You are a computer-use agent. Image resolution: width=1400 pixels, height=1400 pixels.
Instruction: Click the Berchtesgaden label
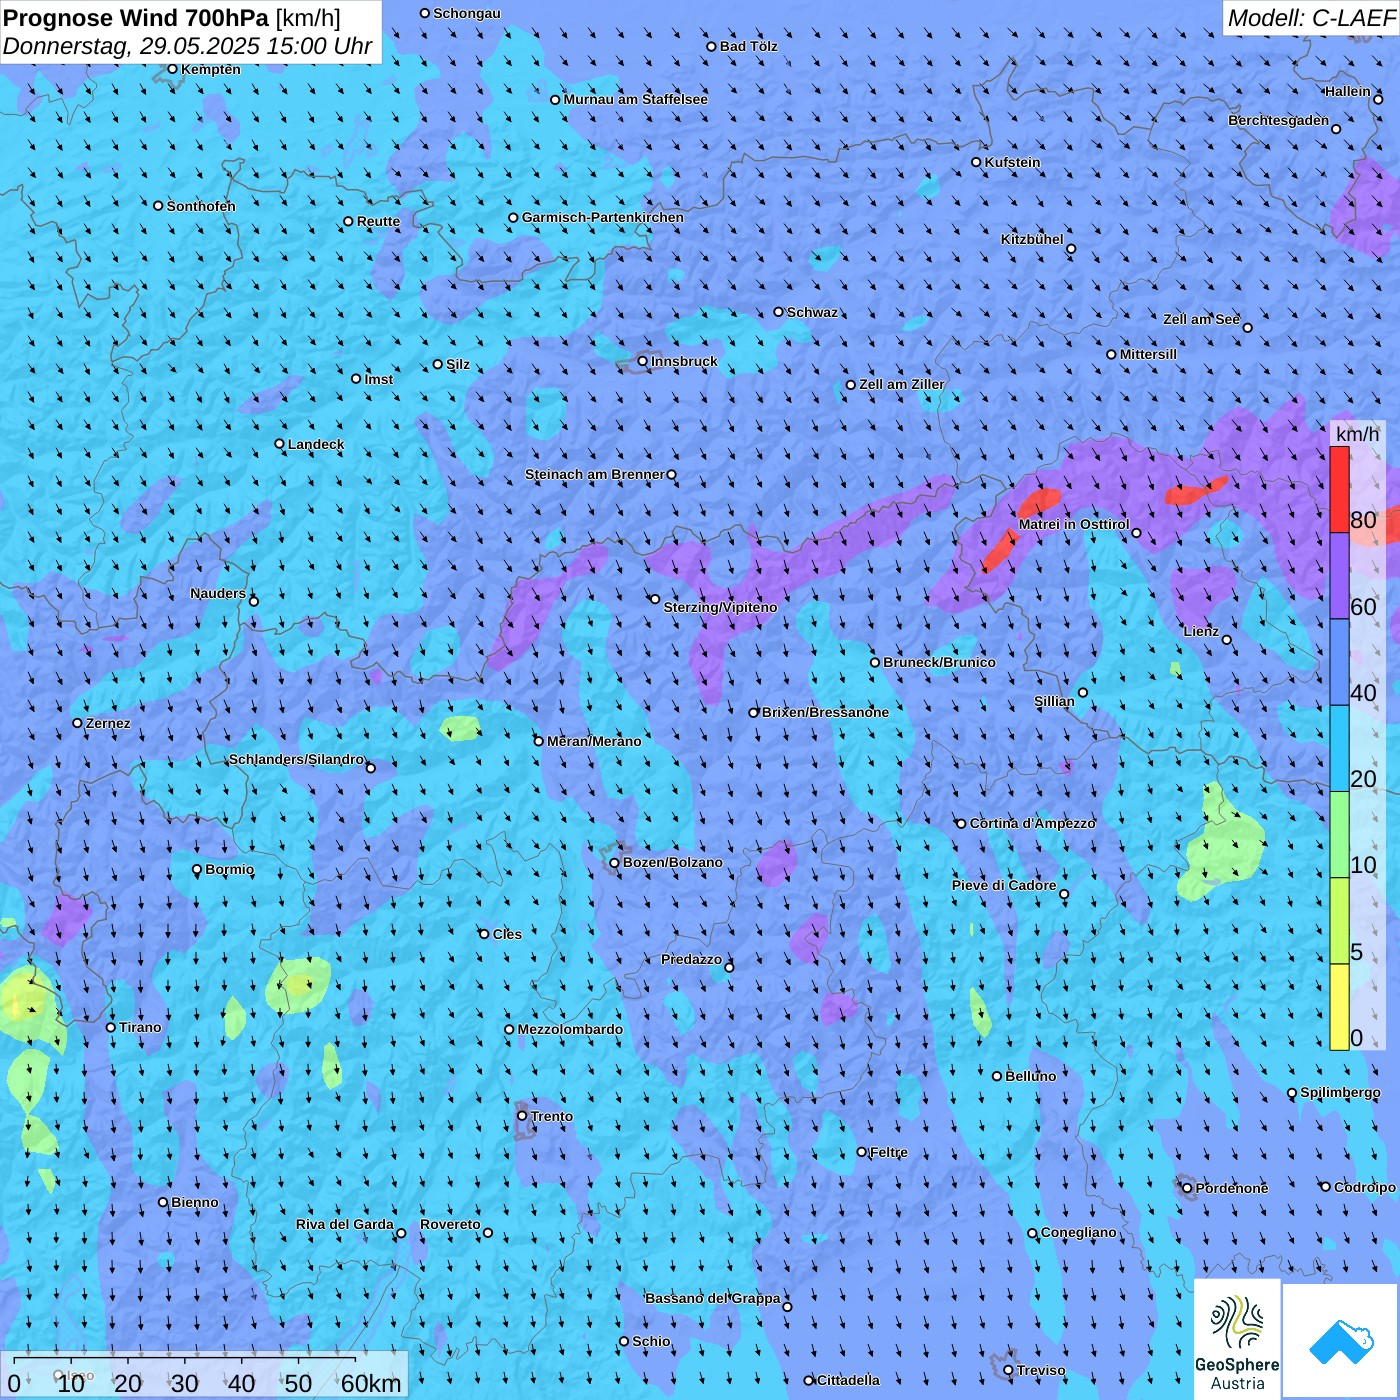(1279, 120)
